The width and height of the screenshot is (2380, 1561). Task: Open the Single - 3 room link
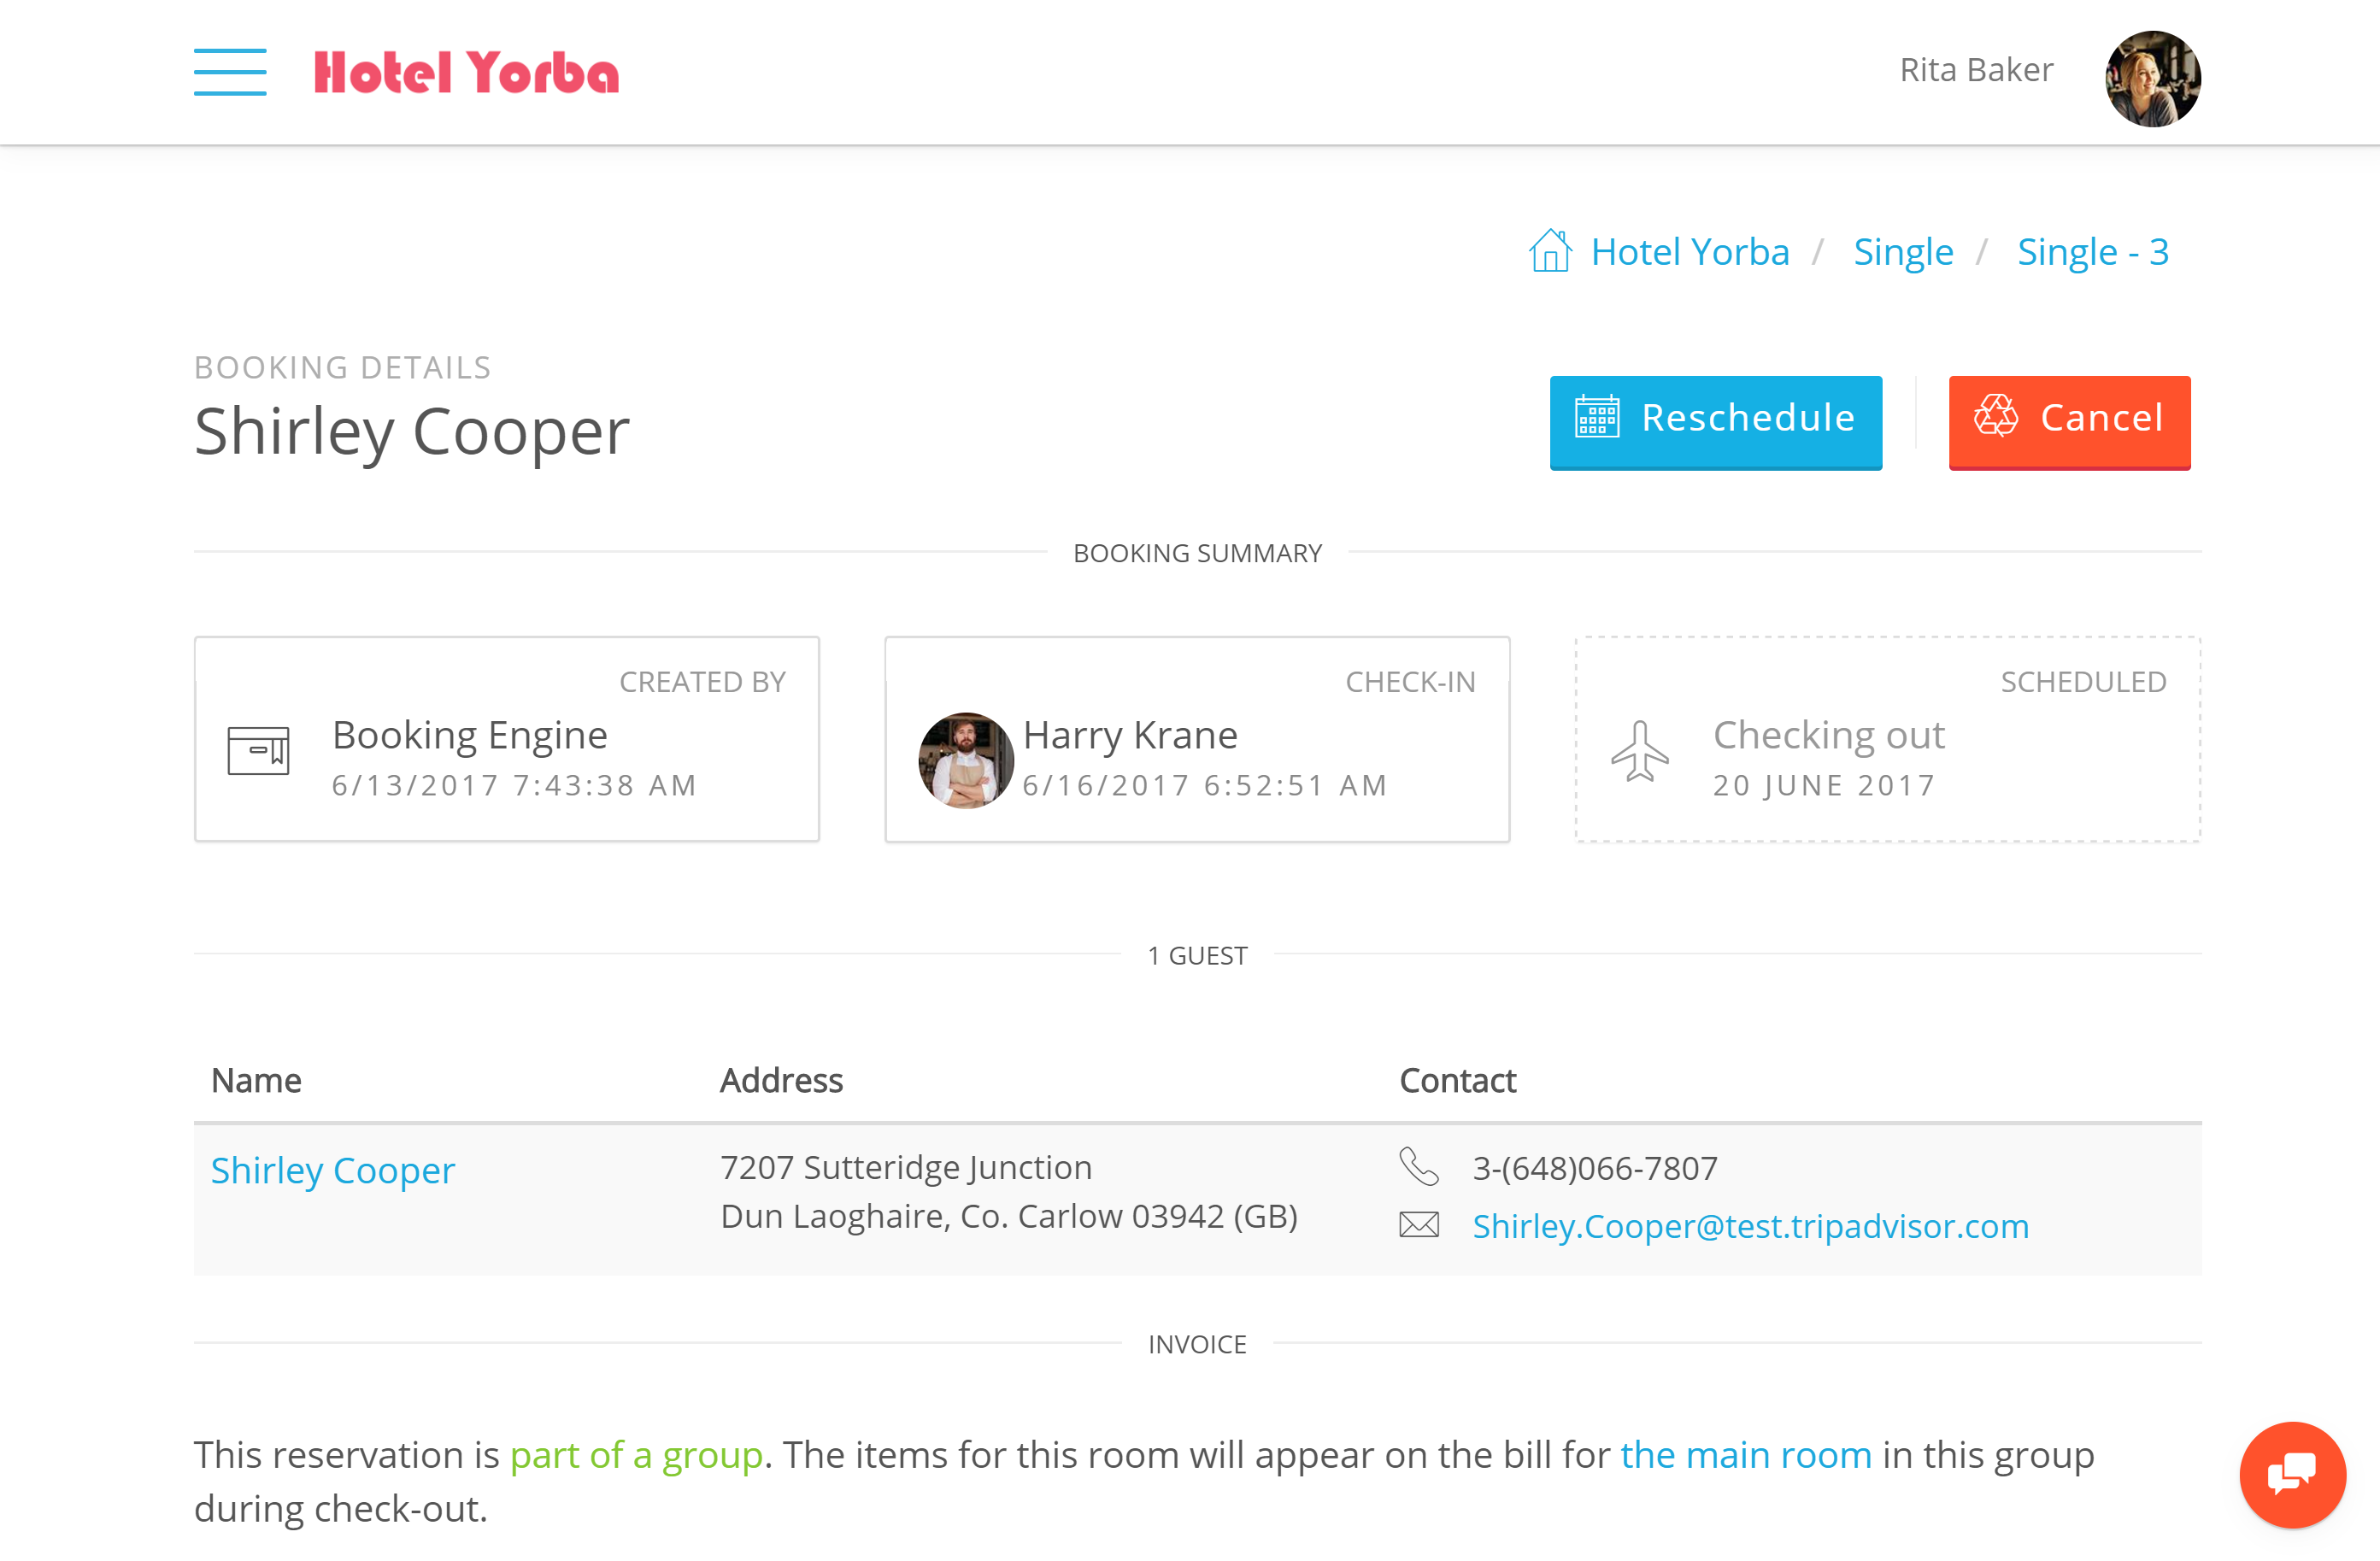coord(2092,253)
